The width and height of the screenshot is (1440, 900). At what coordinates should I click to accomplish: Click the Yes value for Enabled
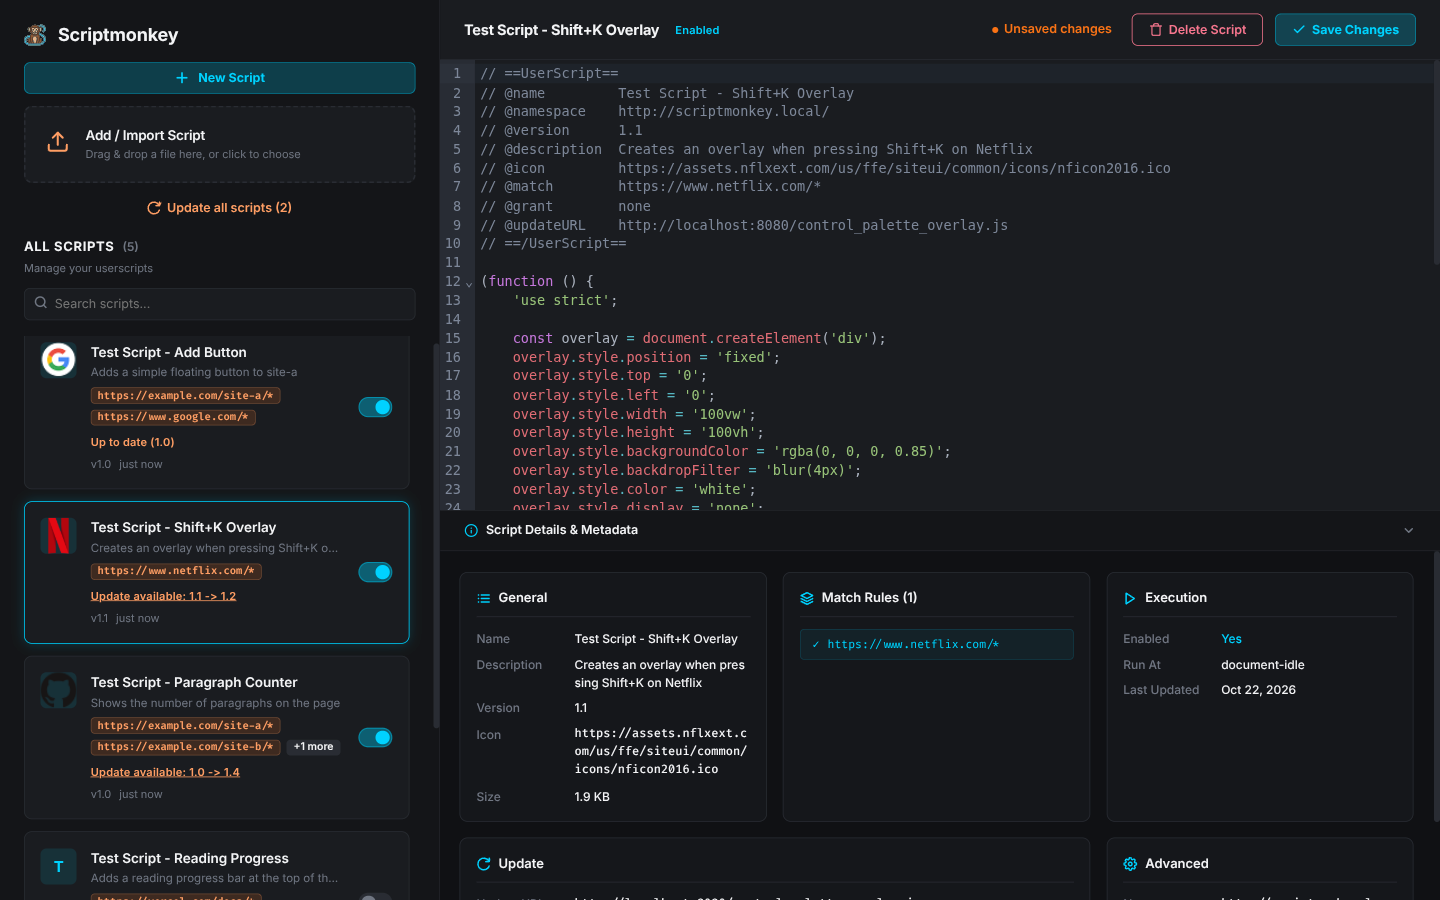tap(1231, 639)
